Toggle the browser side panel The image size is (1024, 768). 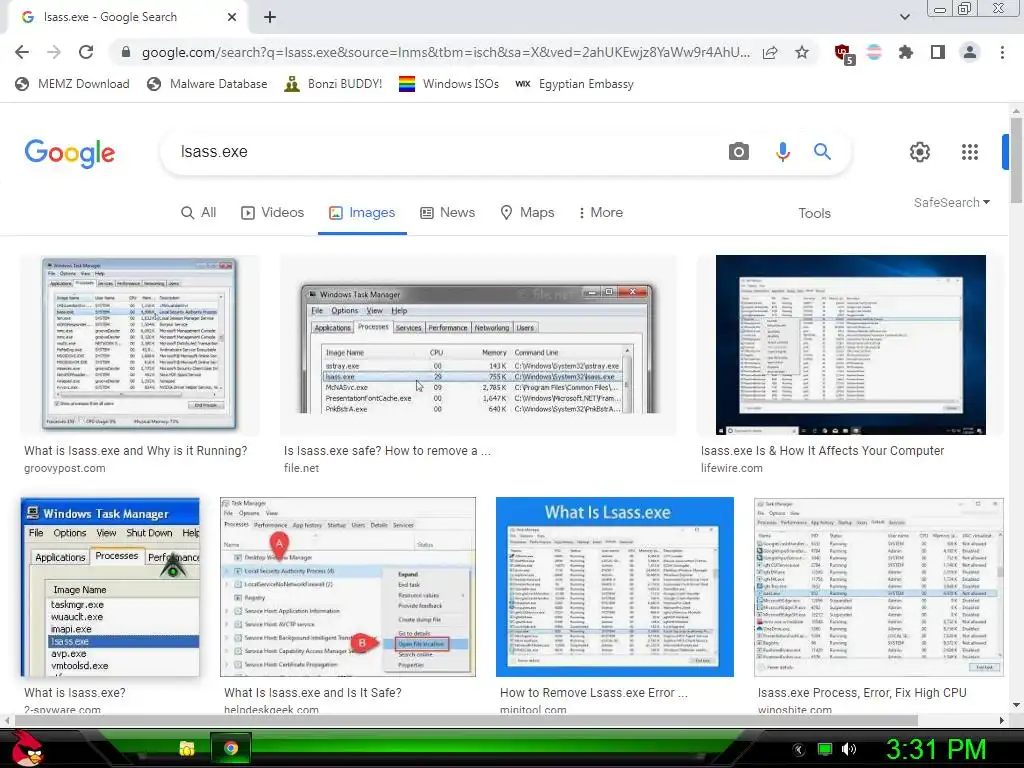(938, 52)
